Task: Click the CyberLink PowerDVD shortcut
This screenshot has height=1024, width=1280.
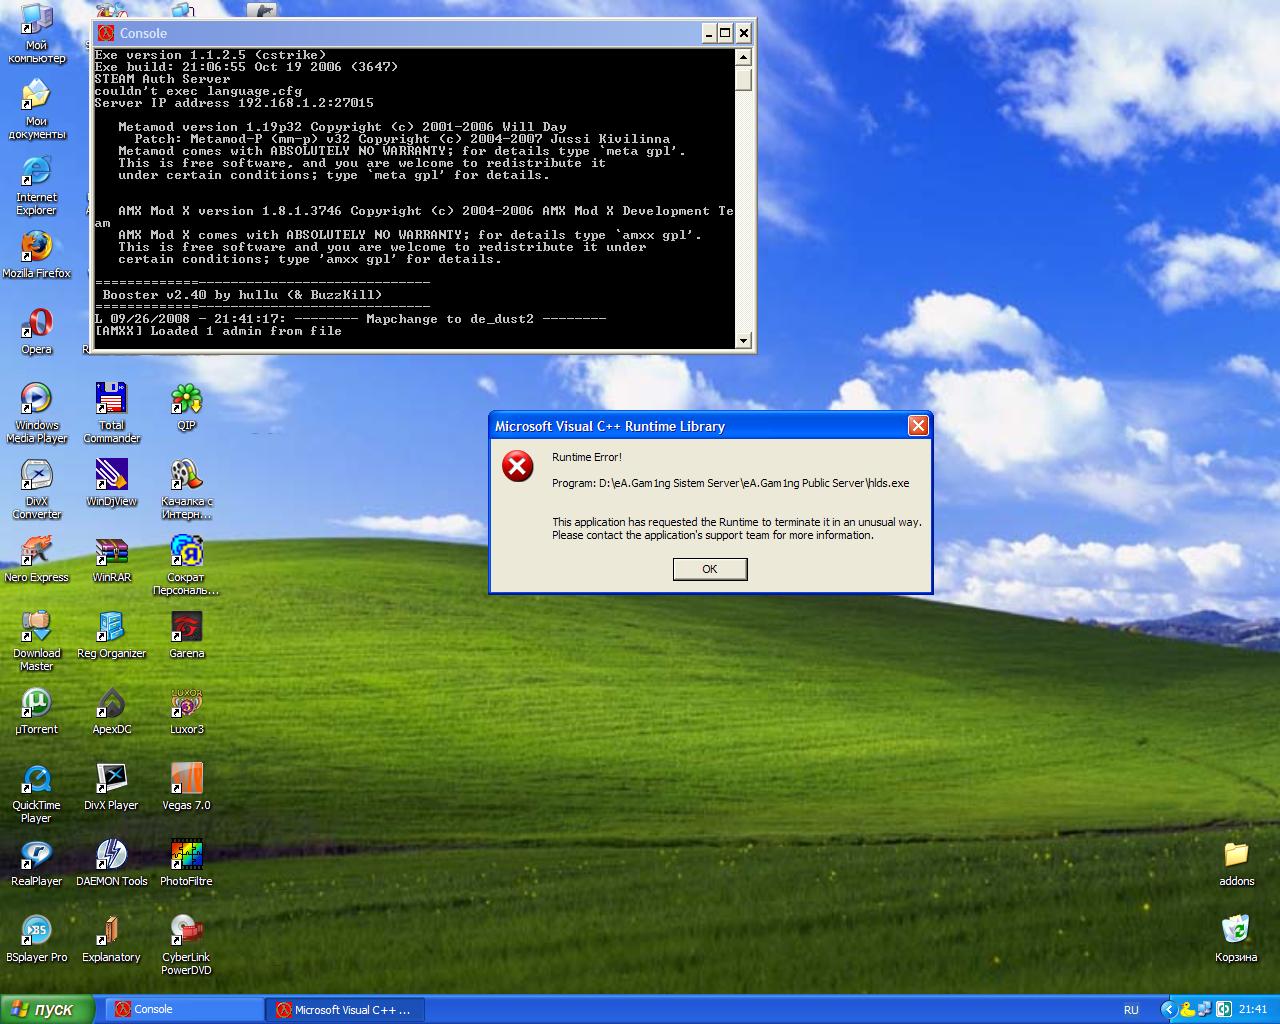Action: coord(187,944)
